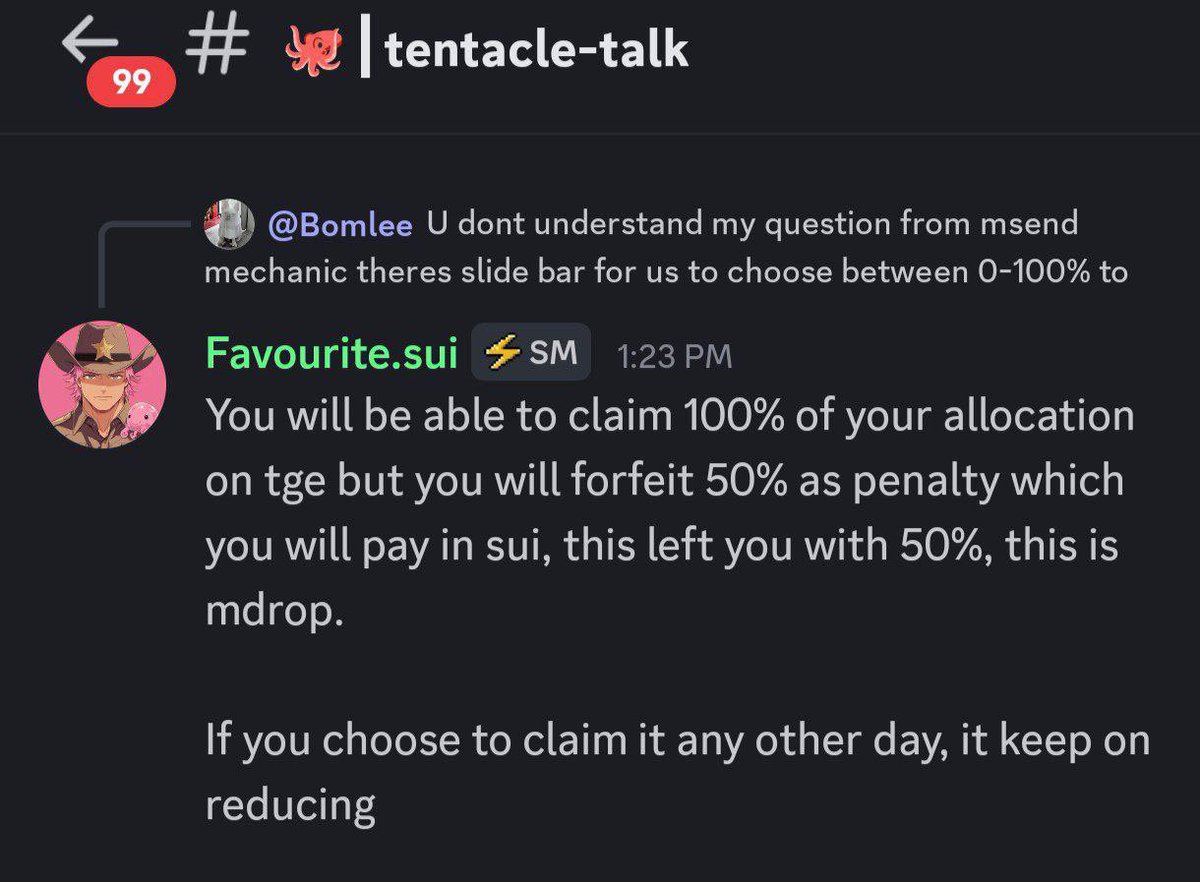This screenshot has width=1200, height=882.
Task: Tap the SM server tag badge
Action: click(531, 352)
